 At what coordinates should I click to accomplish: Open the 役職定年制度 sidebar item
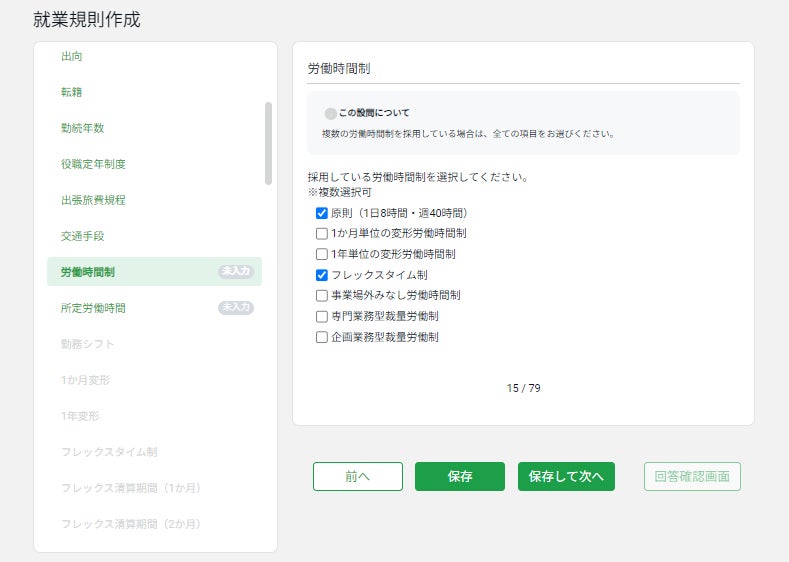tap(93, 164)
